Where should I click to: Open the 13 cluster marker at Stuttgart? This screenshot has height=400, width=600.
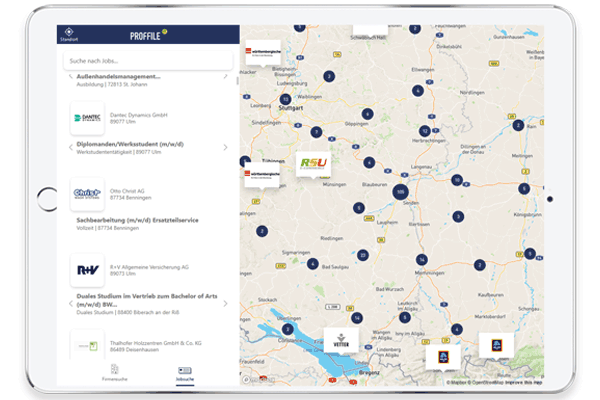click(x=285, y=100)
